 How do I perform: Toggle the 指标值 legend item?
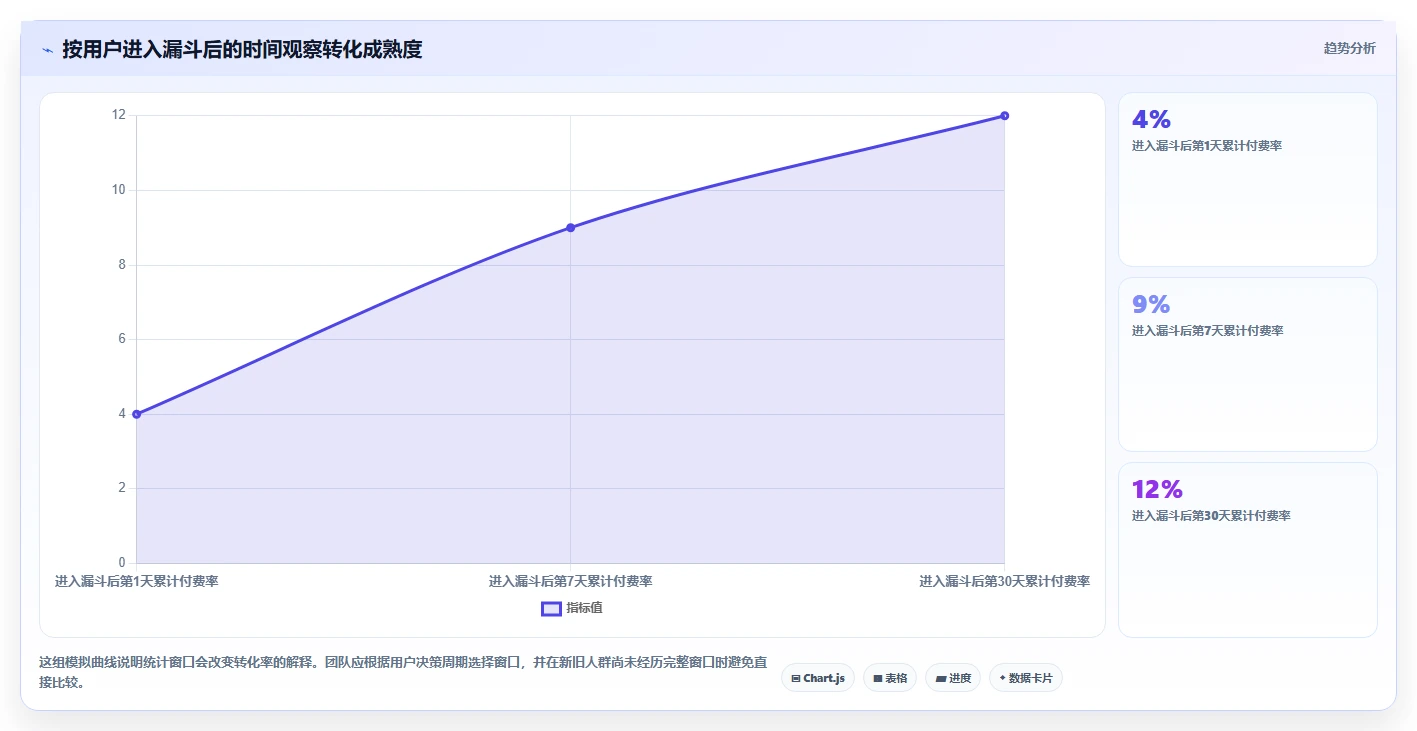coord(572,608)
